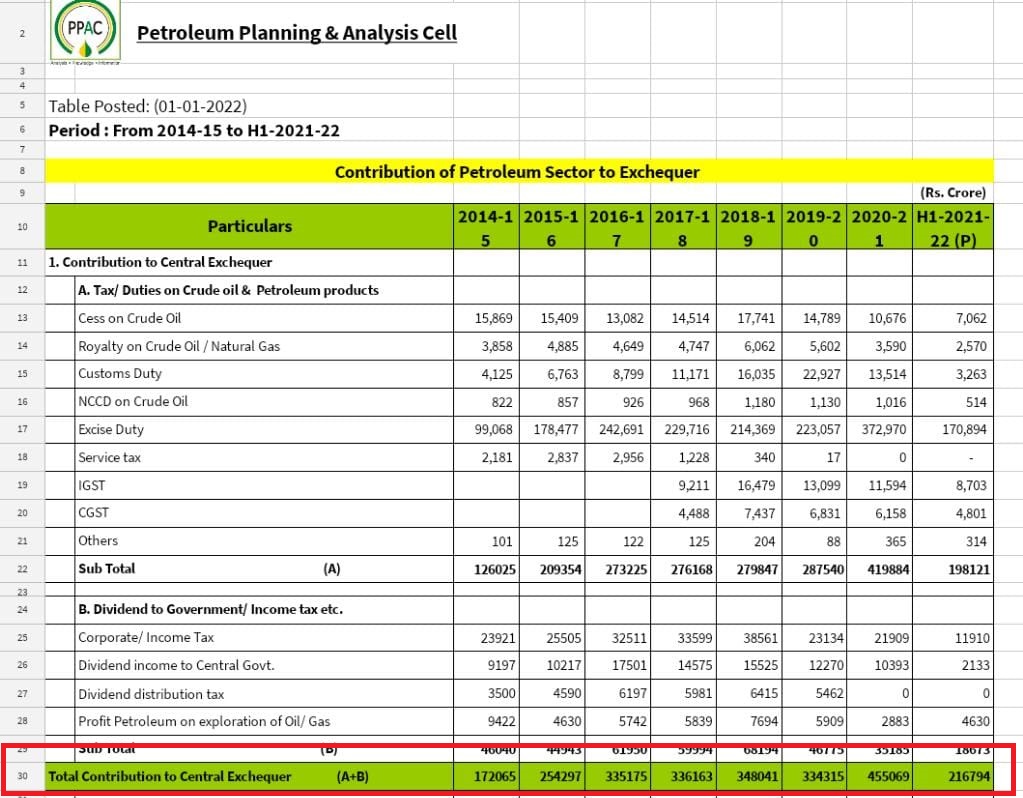Select 'Dividend income to Central Govt.' cell
This screenshot has height=798, width=1023.
[x=264, y=666]
